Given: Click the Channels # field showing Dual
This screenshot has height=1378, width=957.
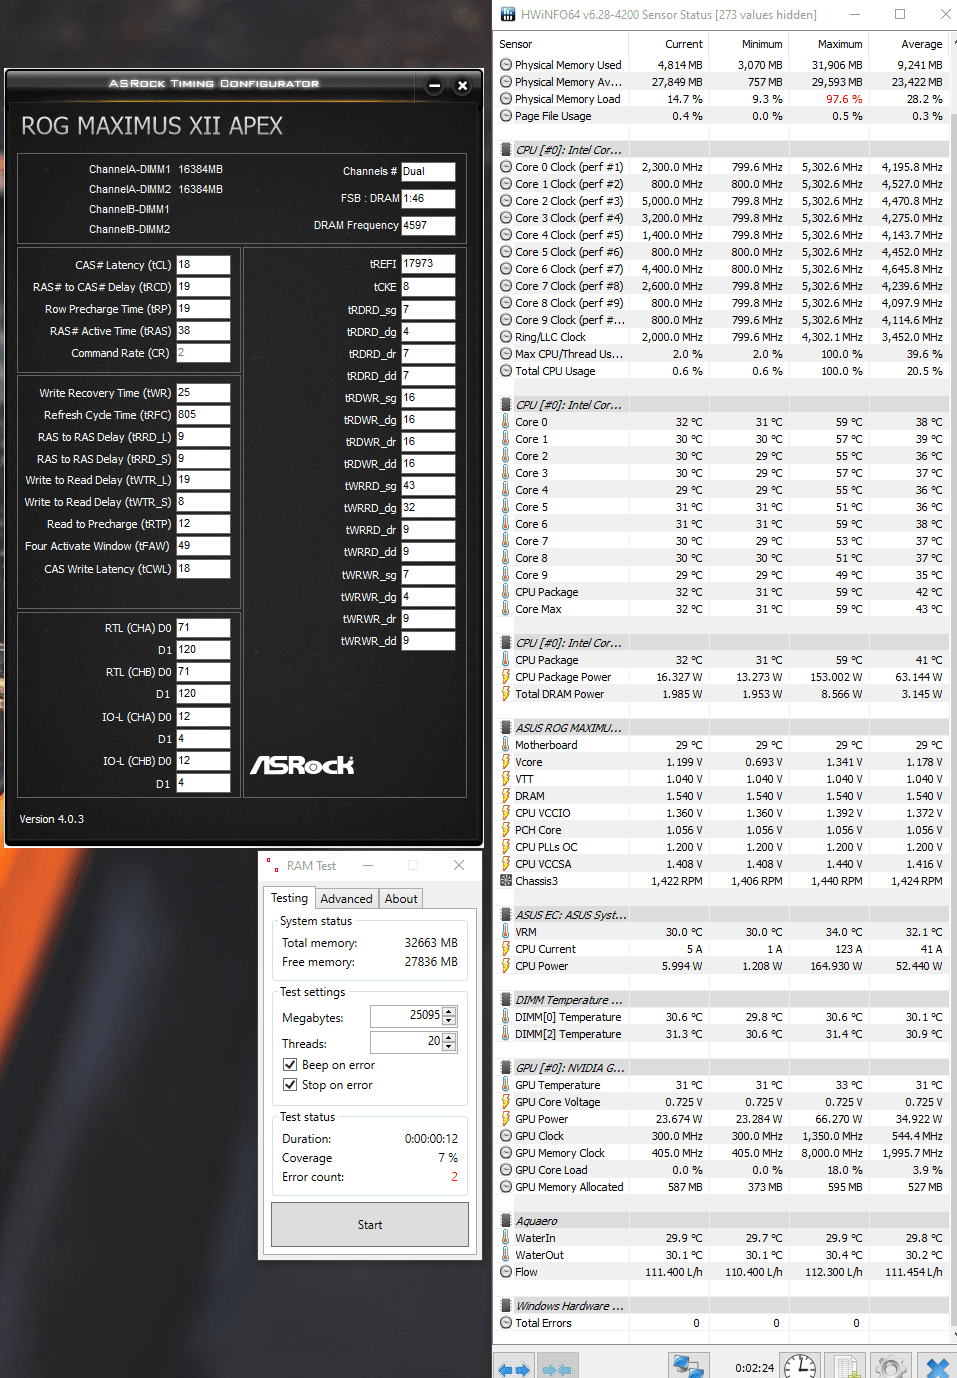Looking at the screenshot, I should (428, 172).
